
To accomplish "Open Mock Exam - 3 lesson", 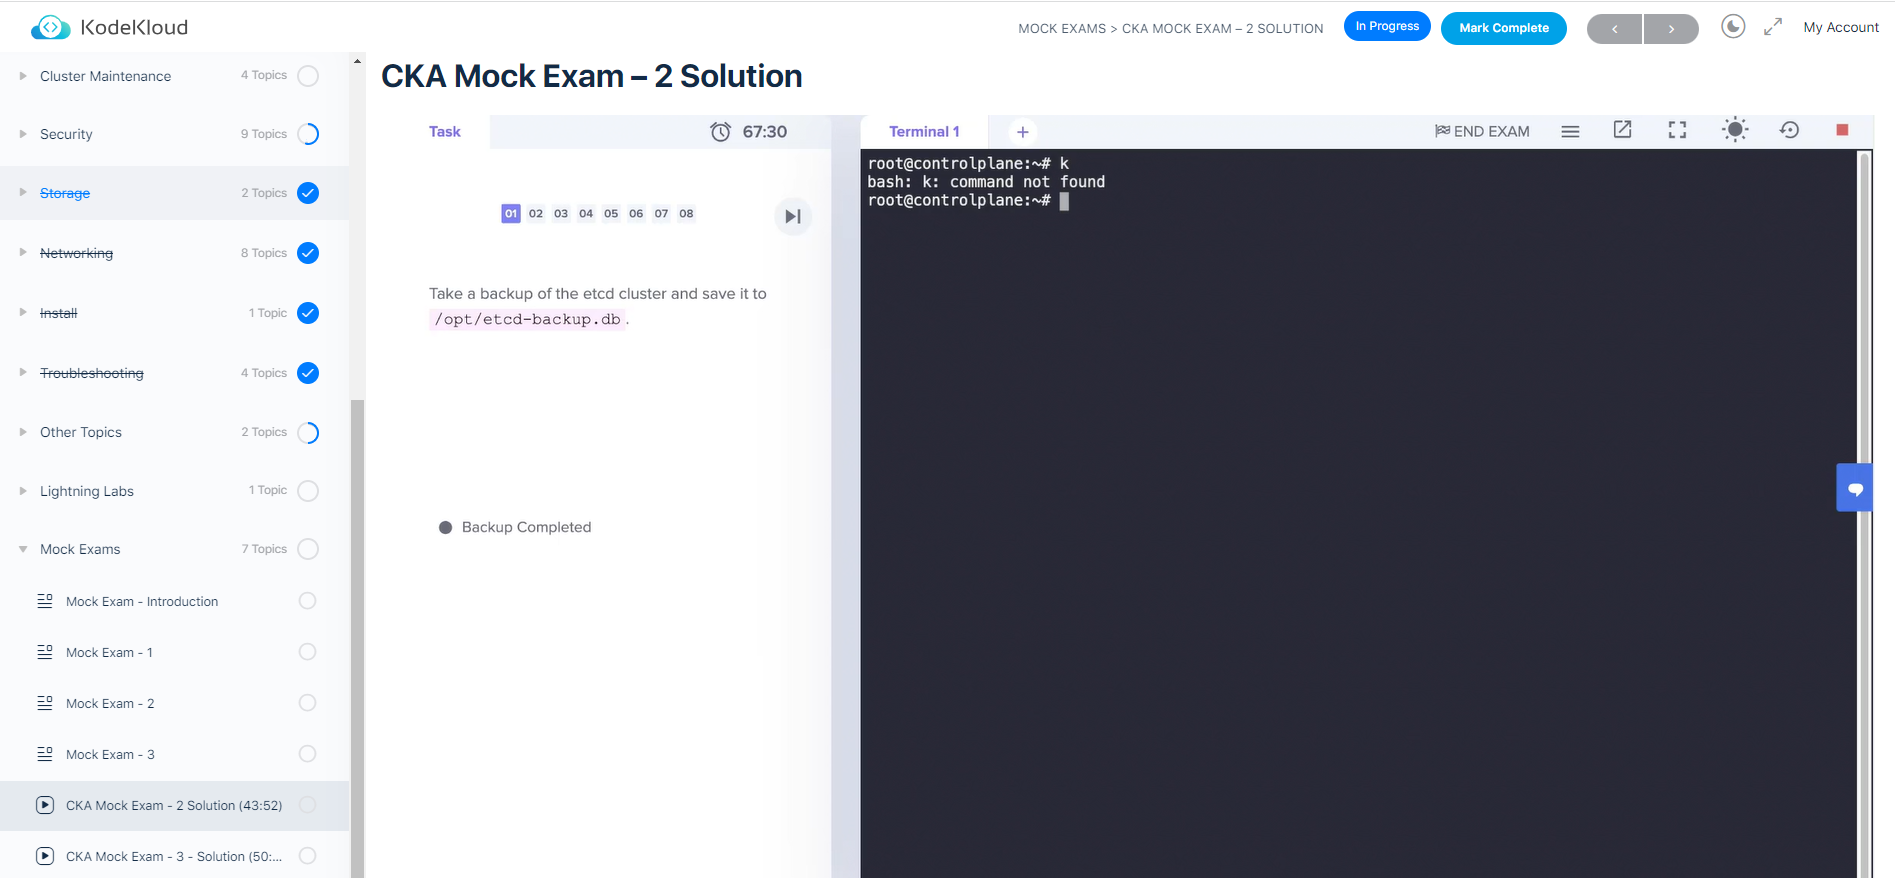I will (x=110, y=754).
